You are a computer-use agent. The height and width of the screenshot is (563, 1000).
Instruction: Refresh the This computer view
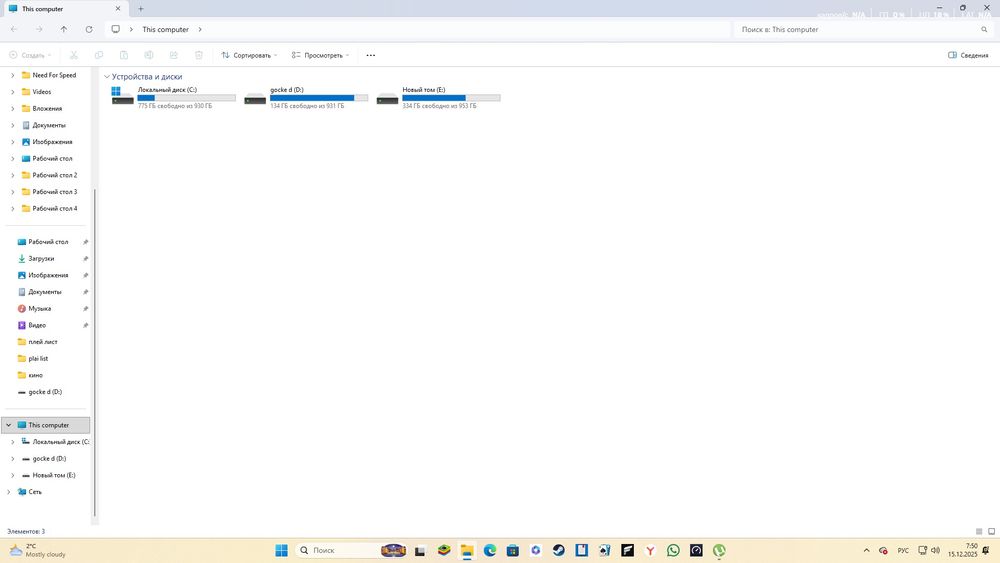pyautogui.click(x=89, y=29)
